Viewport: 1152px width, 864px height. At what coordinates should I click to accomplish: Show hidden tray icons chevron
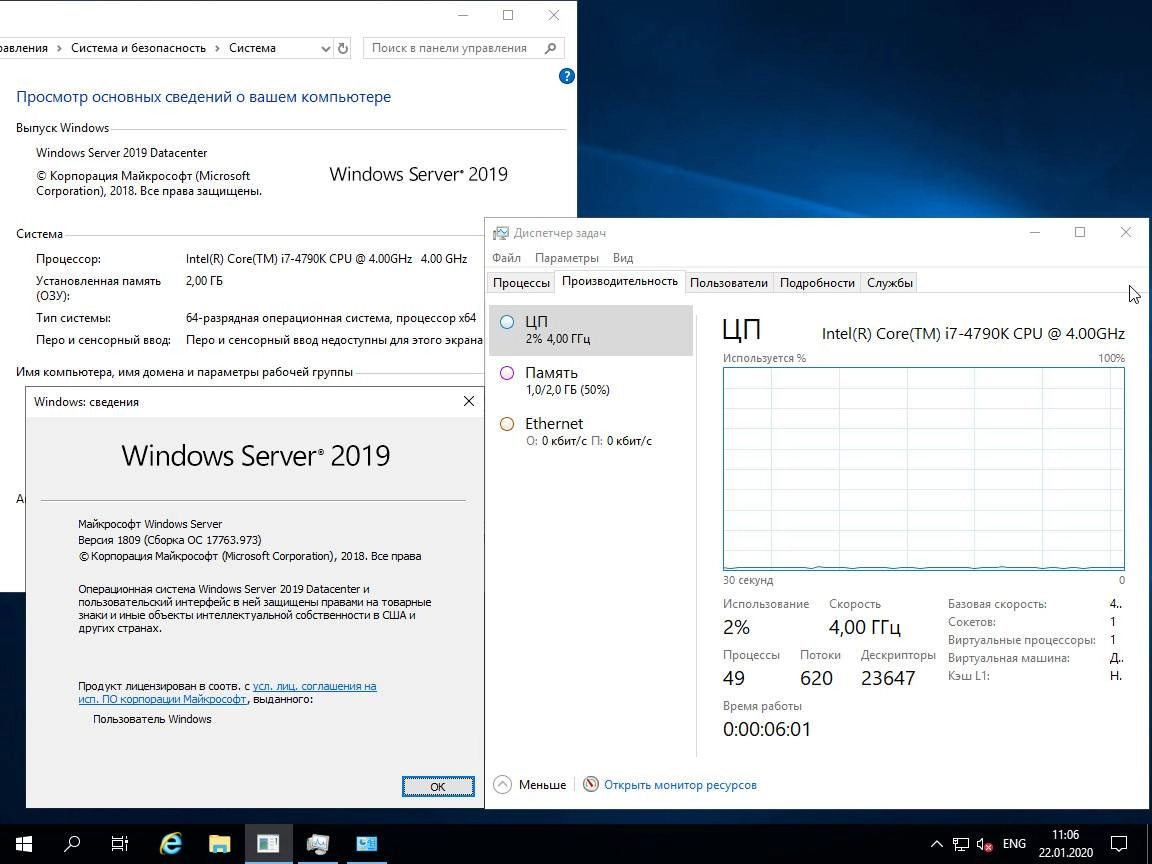(x=936, y=843)
